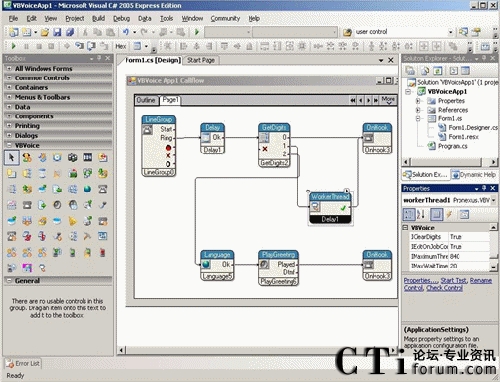
Task: Click the Undo icon in the toolbar
Action: [x=126, y=32]
